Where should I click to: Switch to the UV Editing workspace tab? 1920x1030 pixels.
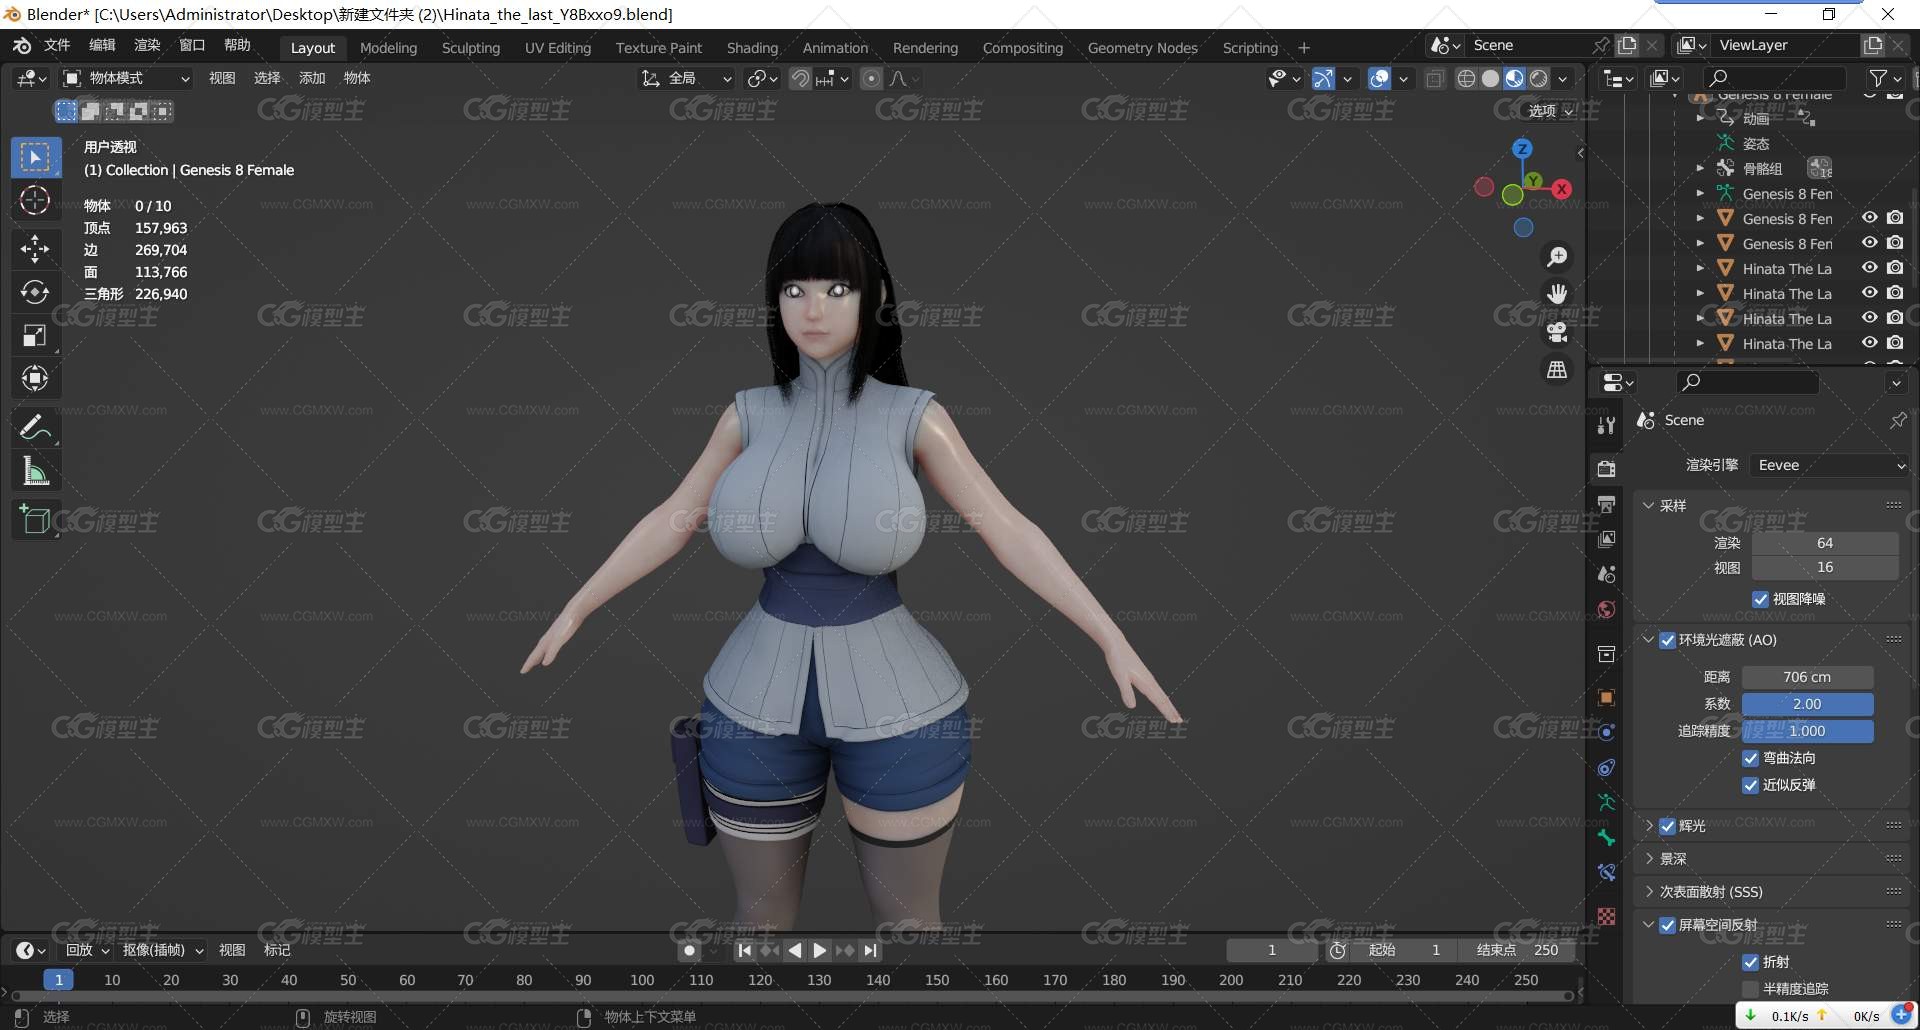click(x=558, y=48)
